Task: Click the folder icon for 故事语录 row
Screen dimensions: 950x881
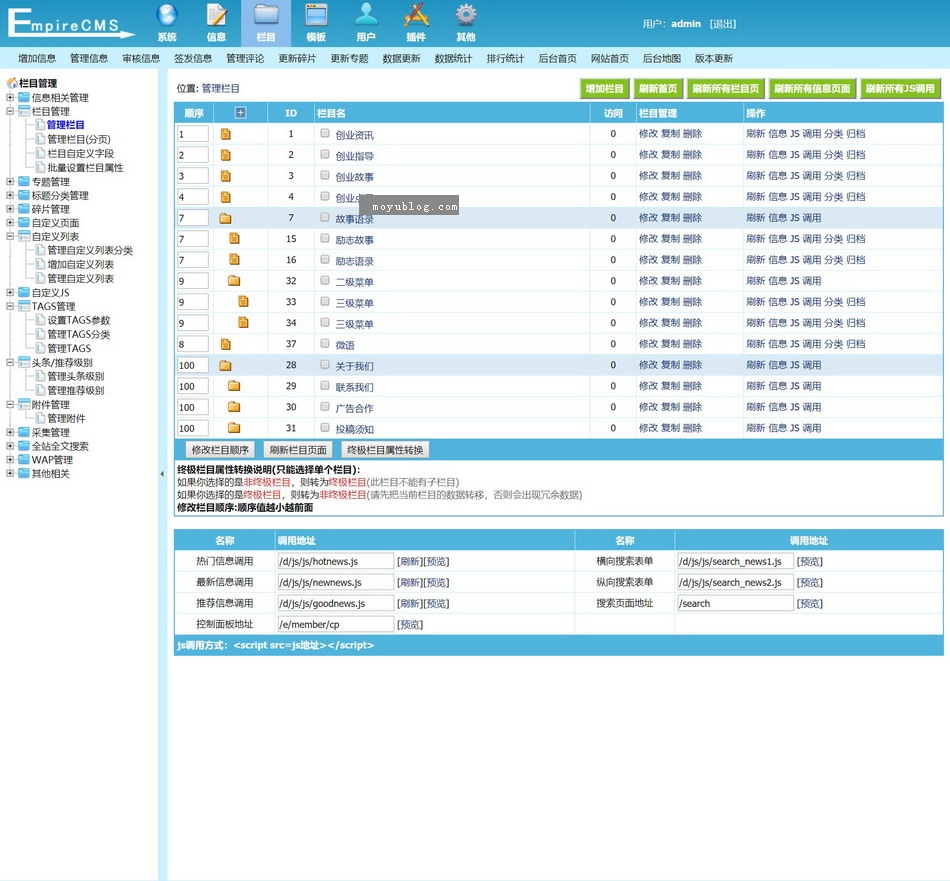Action: coord(225,218)
